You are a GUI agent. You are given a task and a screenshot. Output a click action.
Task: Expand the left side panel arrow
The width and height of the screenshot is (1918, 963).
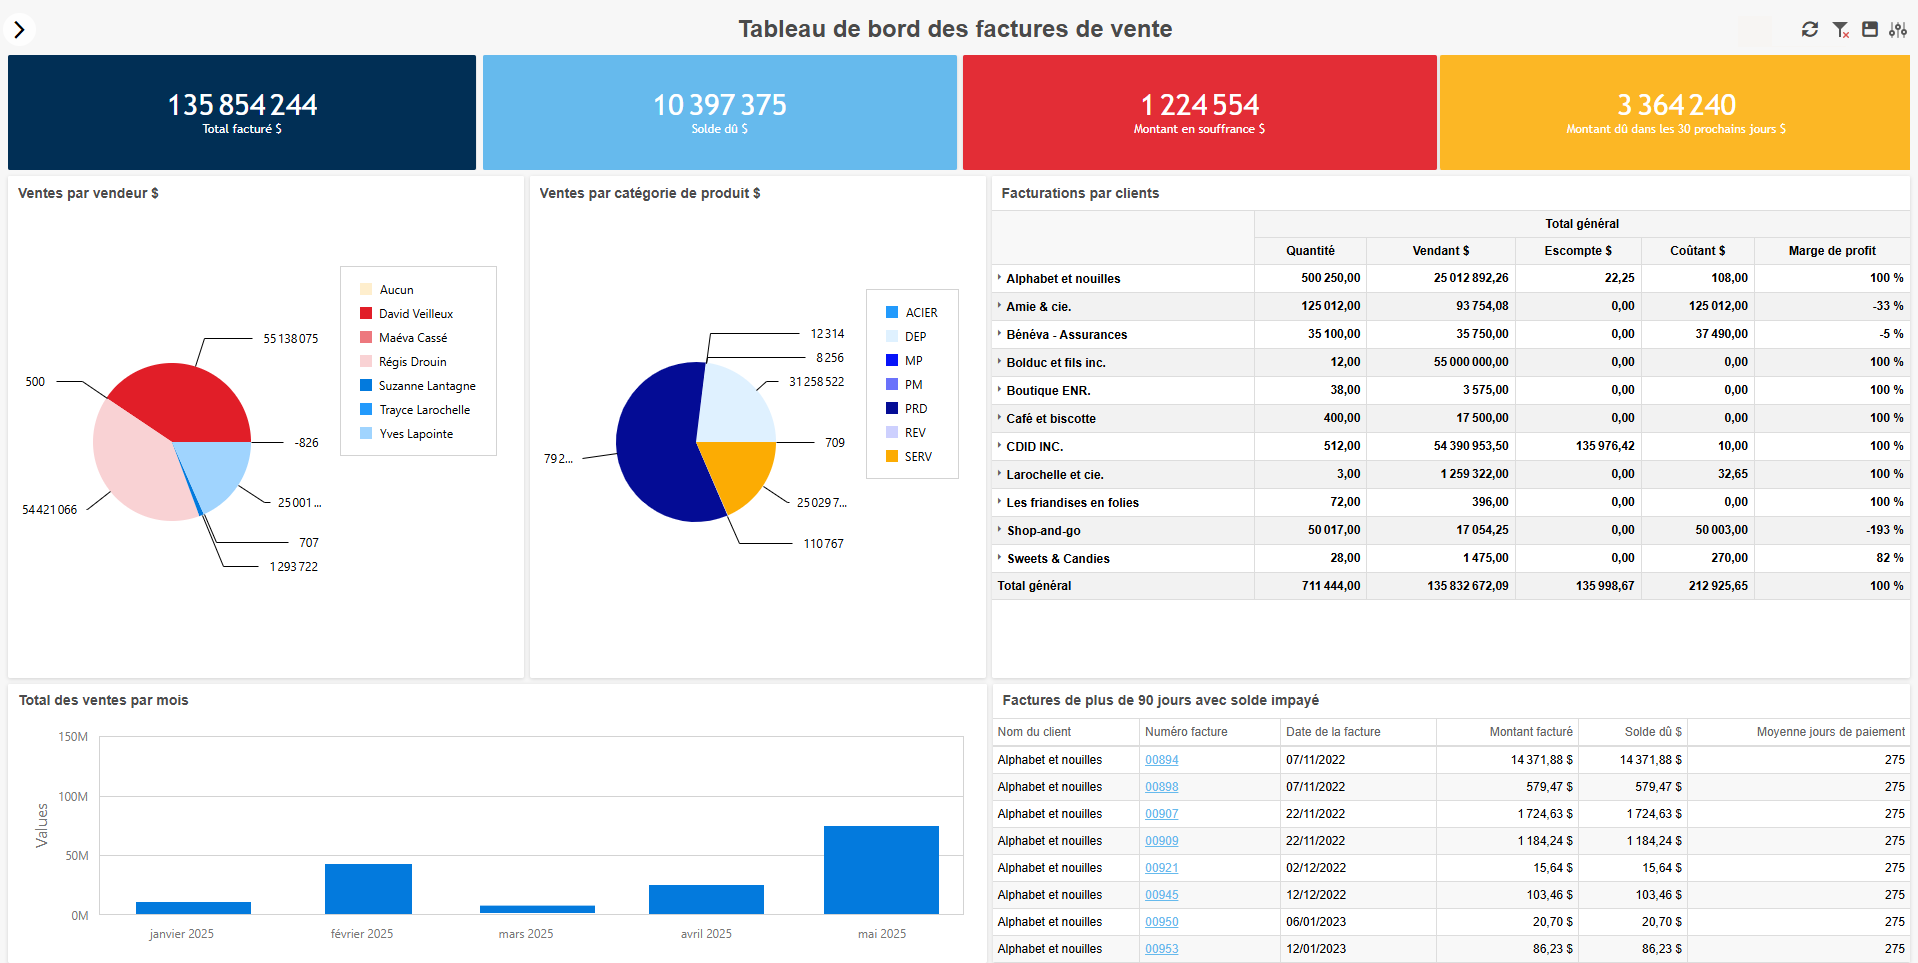pyautogui.click(x=19, y=30)
